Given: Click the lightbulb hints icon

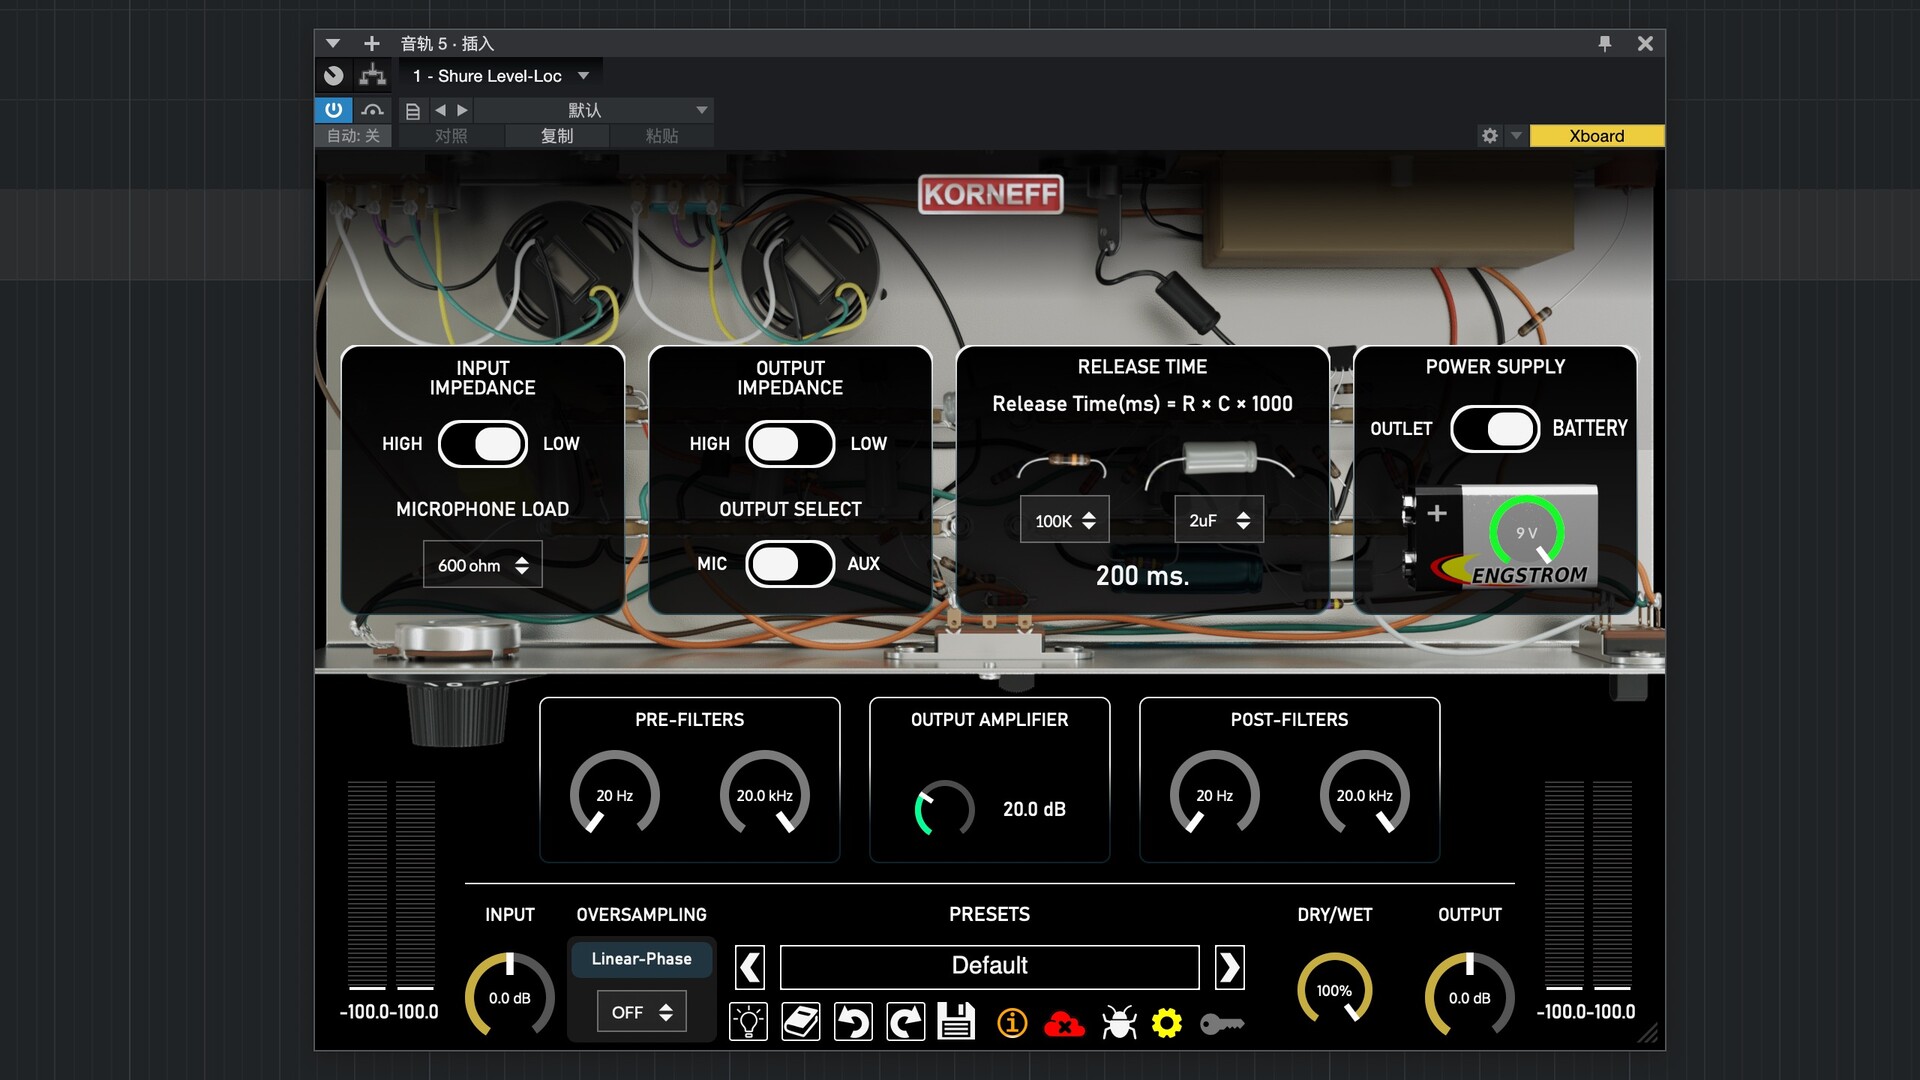Looking at the screenshot, I should tap(748, 1022).
